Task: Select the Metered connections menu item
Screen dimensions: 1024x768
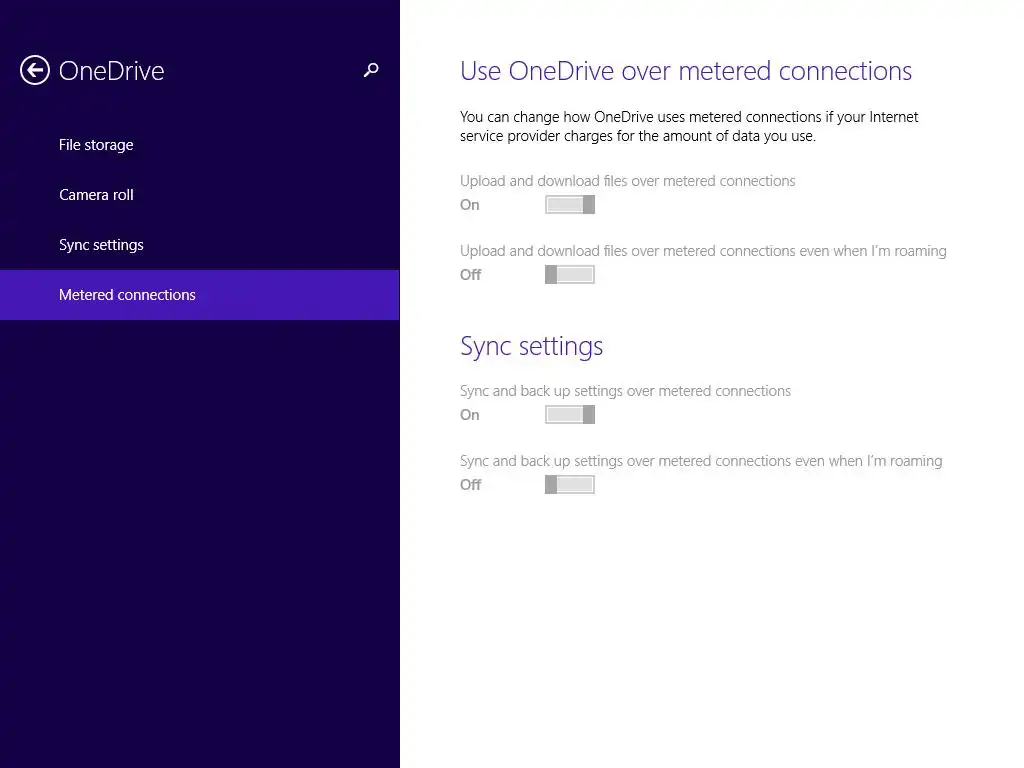Action: coord(200,295)
